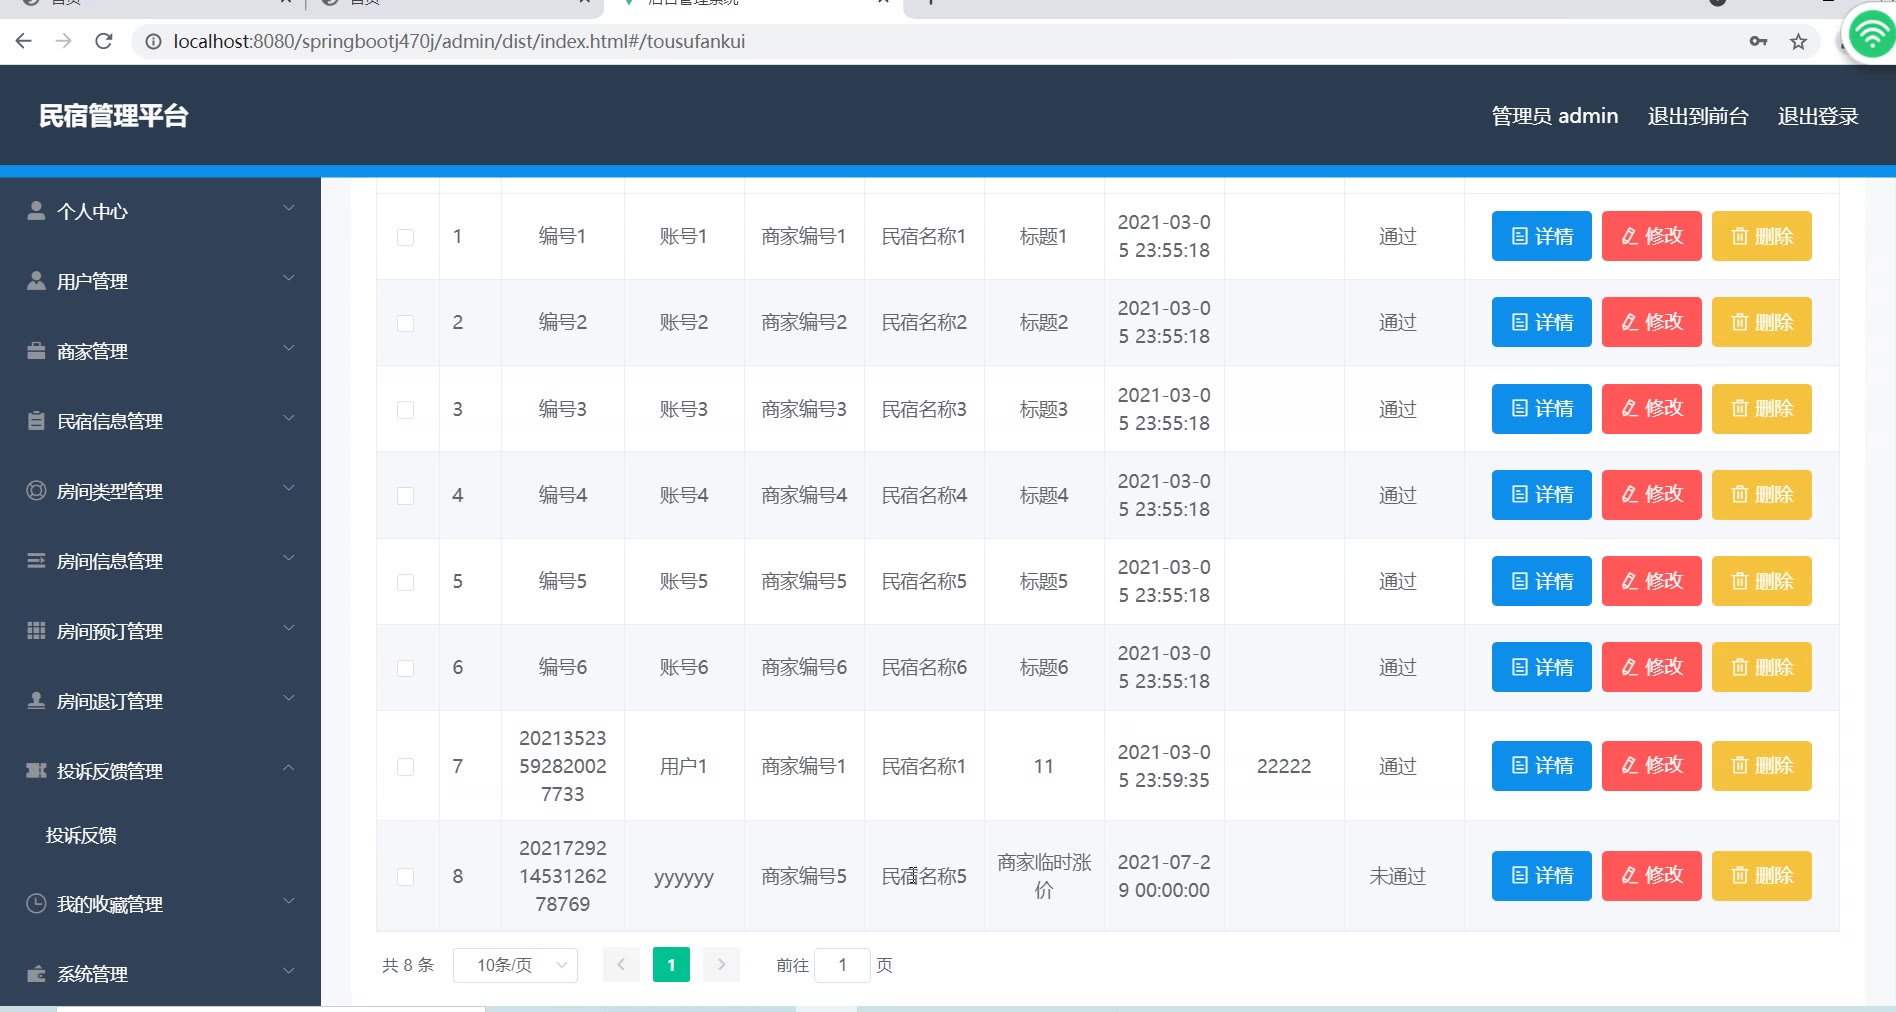Click the 22222 reply cell in row 7
This screenshot has height=1012, width=1896.
point(1284,766)
